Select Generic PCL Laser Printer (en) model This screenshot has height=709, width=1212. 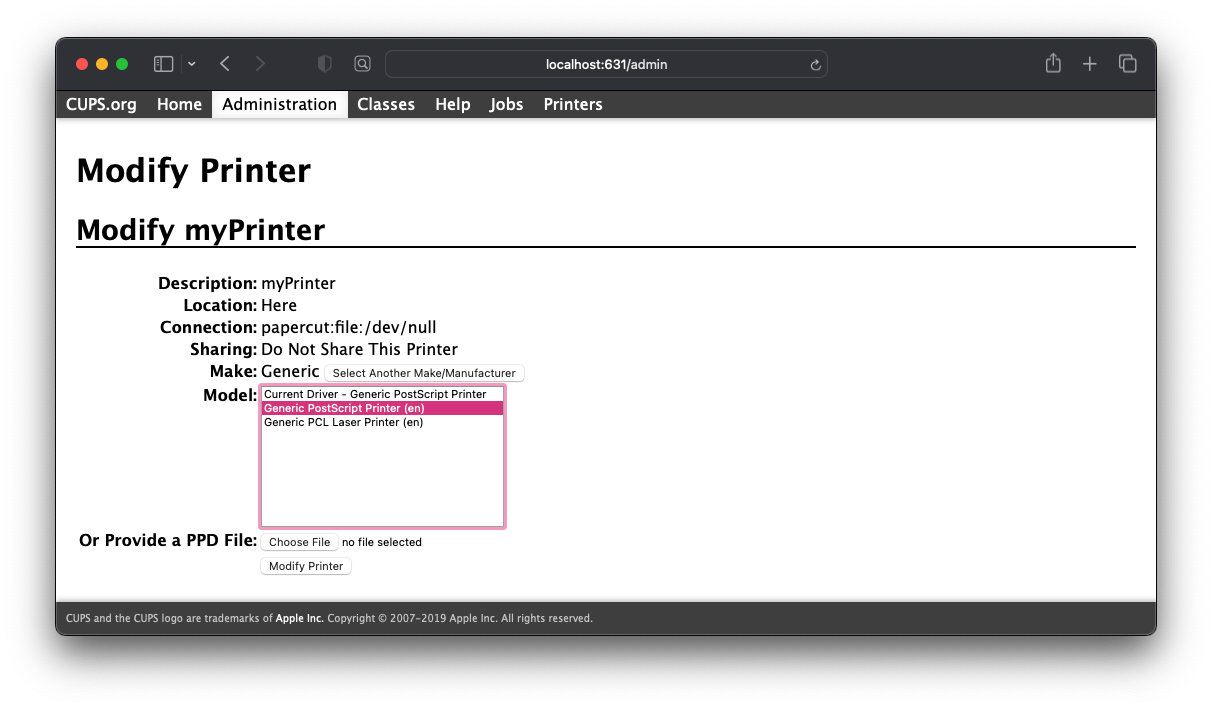click(x=381, y=422)
